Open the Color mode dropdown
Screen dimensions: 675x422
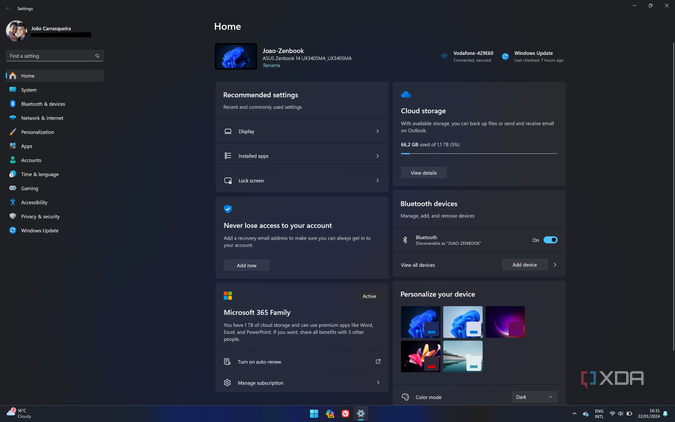[x=534, y=397]
